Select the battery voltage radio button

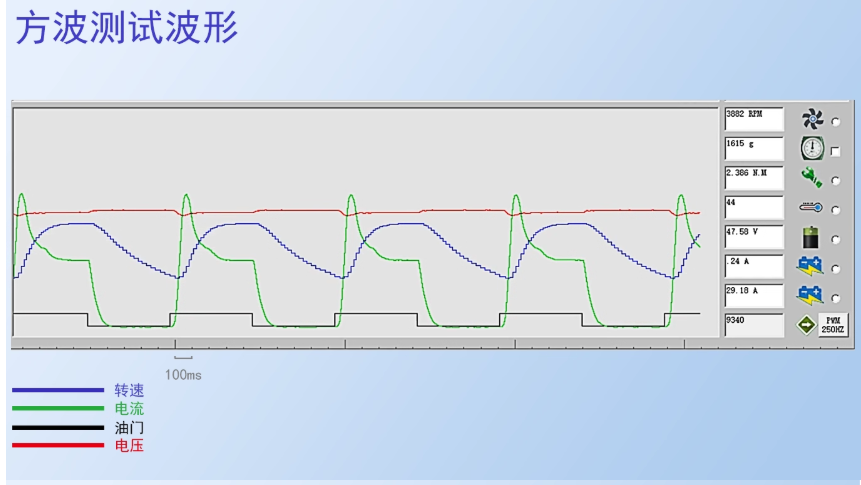click(836, 240)
